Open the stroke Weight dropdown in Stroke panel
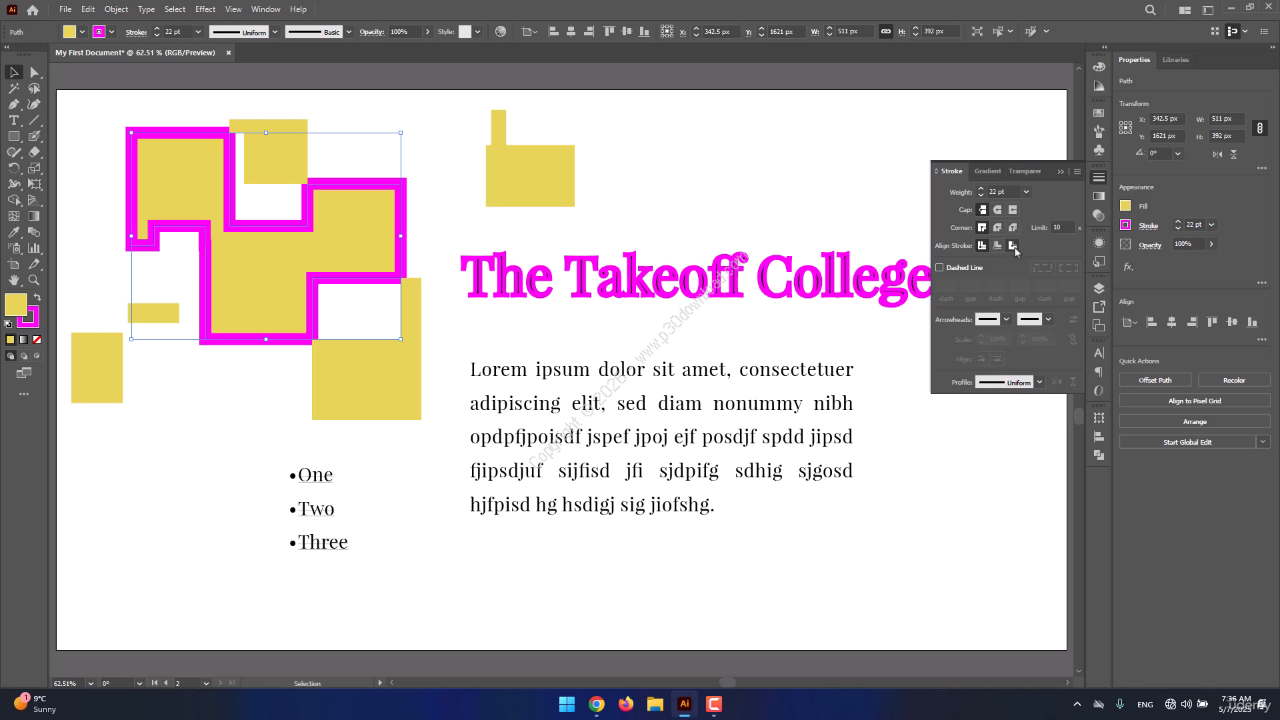Screen dimensions: 1280x720 point(1026,192)
